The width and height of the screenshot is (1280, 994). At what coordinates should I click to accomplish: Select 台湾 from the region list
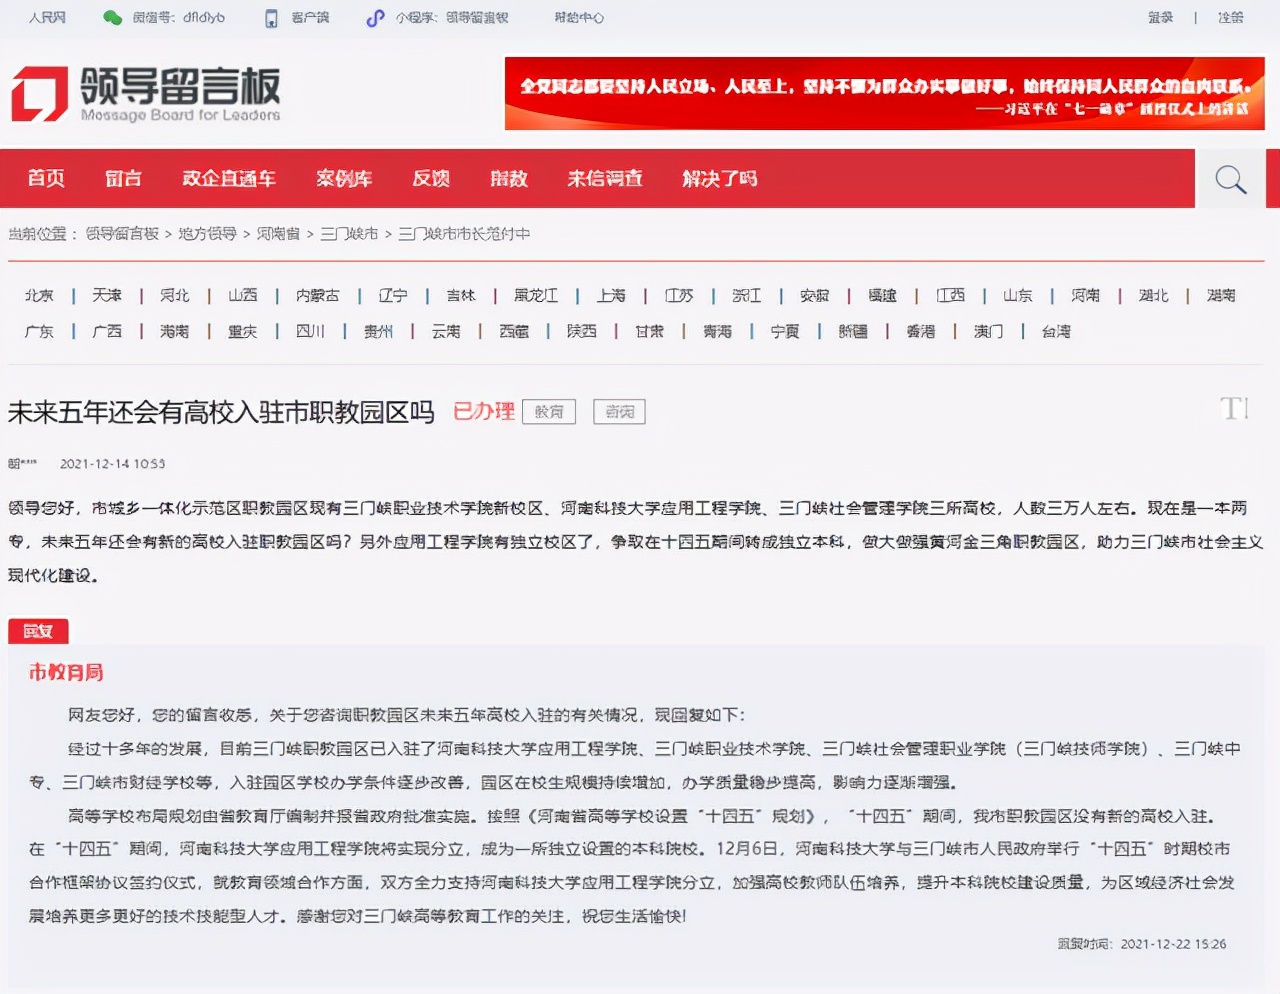tap(1057, 331)
